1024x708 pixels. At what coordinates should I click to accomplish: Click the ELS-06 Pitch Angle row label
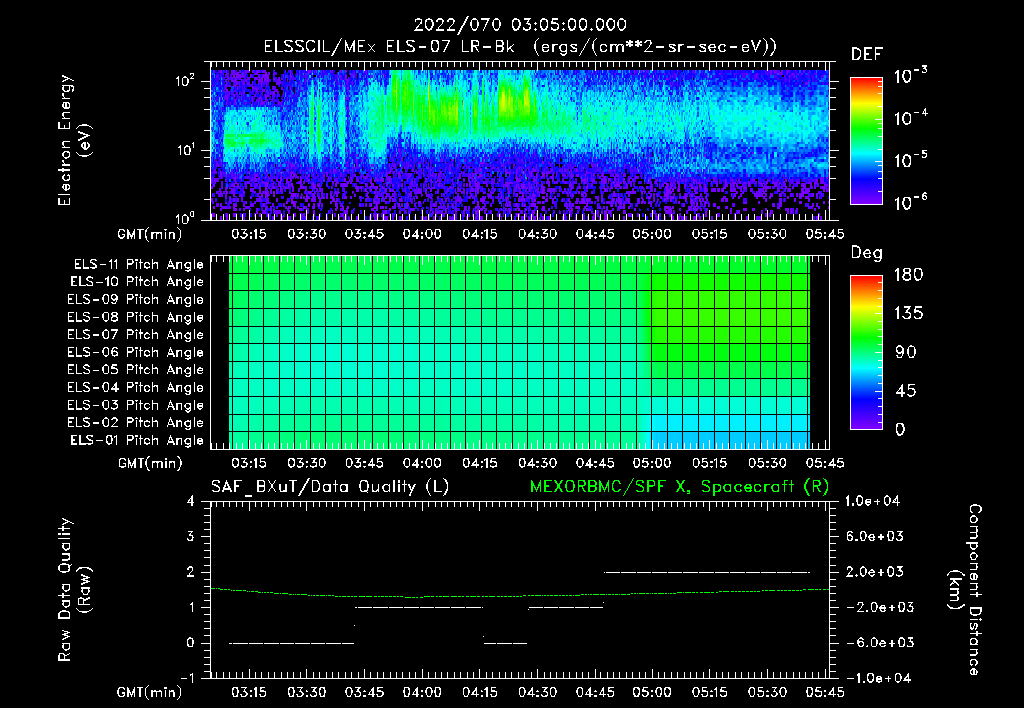pyautogui.click(x=136, y=353)
